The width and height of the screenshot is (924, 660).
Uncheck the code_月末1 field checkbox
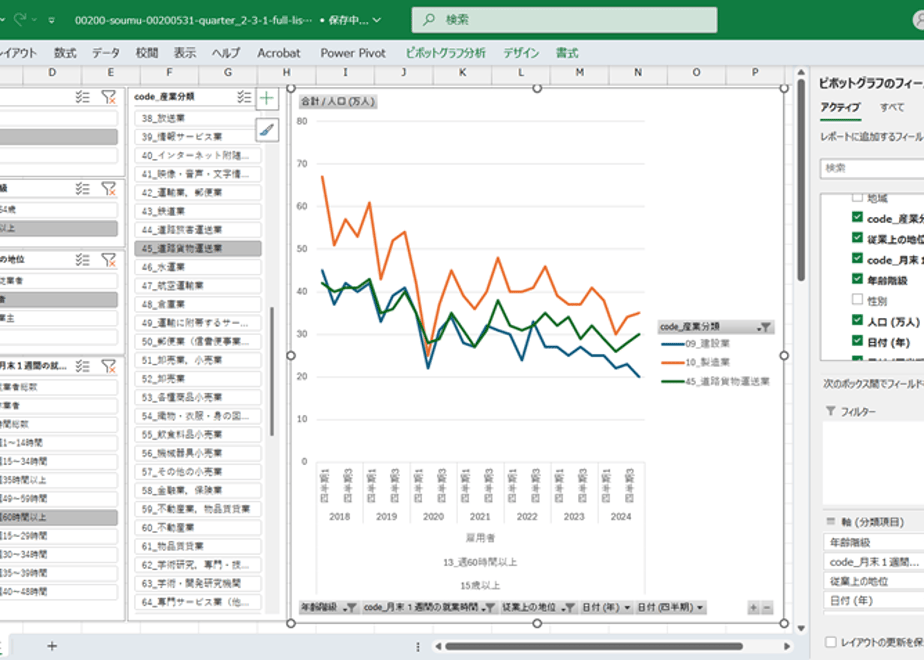pos(857,258)
